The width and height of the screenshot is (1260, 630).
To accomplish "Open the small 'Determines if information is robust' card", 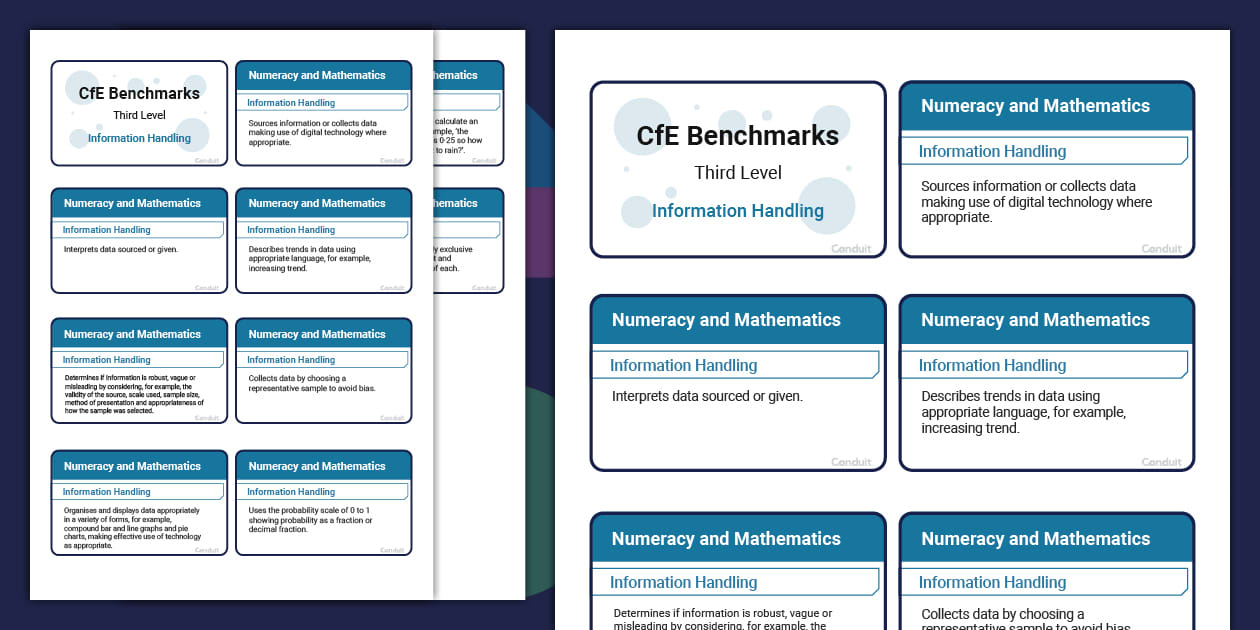I will [x=139, y=371].
